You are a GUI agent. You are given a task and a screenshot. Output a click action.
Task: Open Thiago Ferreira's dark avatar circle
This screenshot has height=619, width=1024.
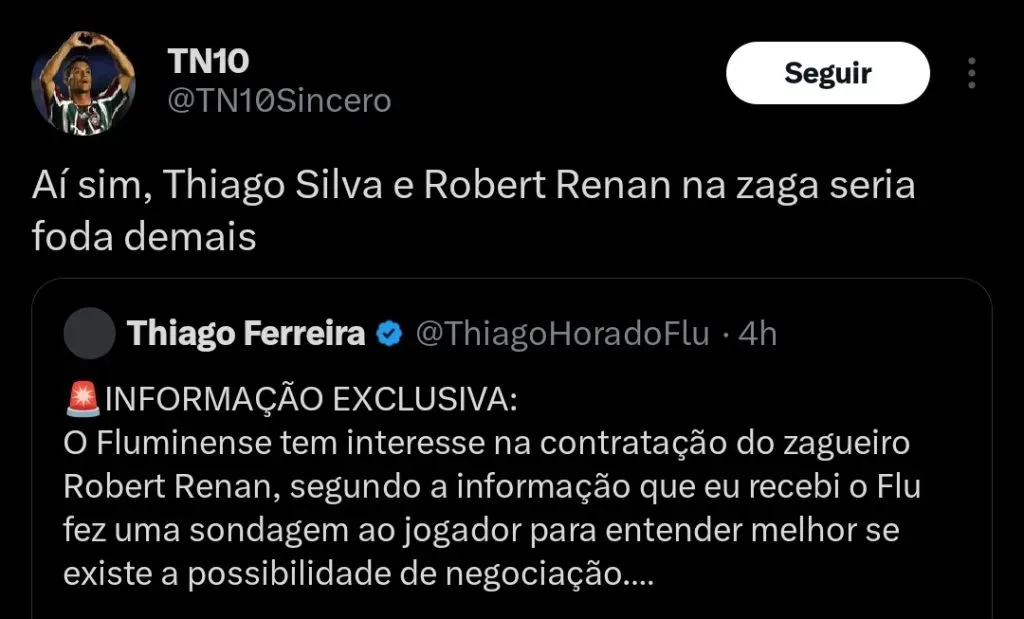pos(89,333)
